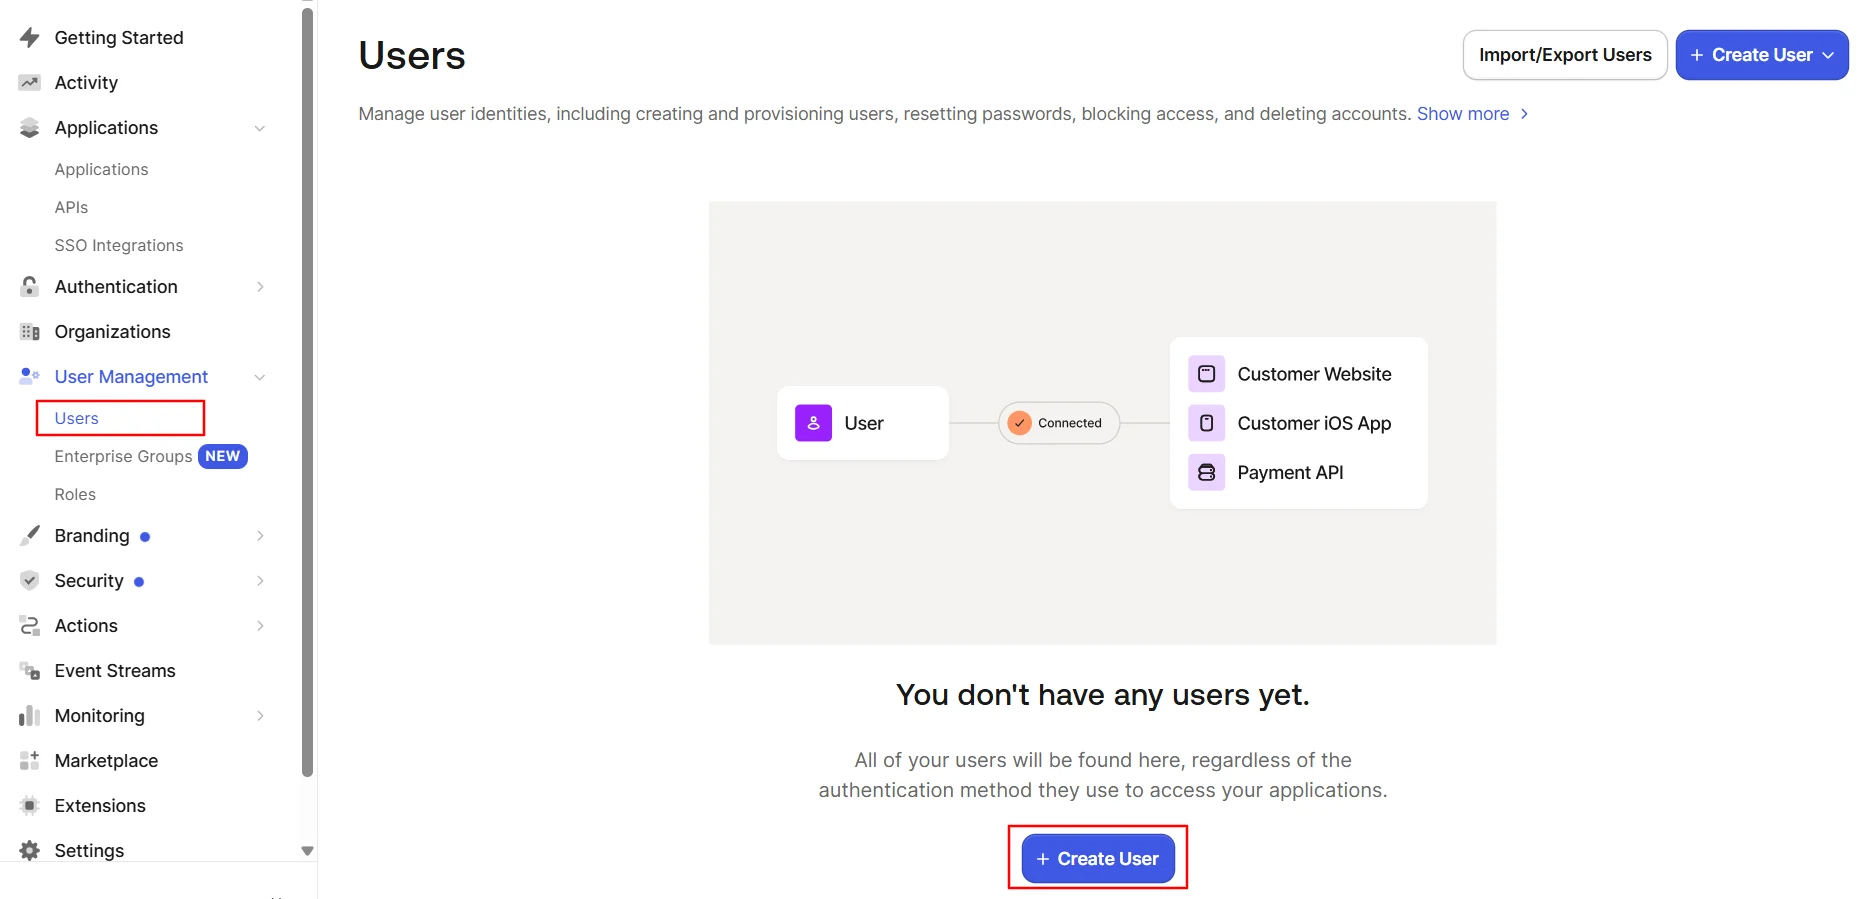Click the Customer iOS App icon
The width and height of the screenshot is (1867, 899).
(1206, 423)
